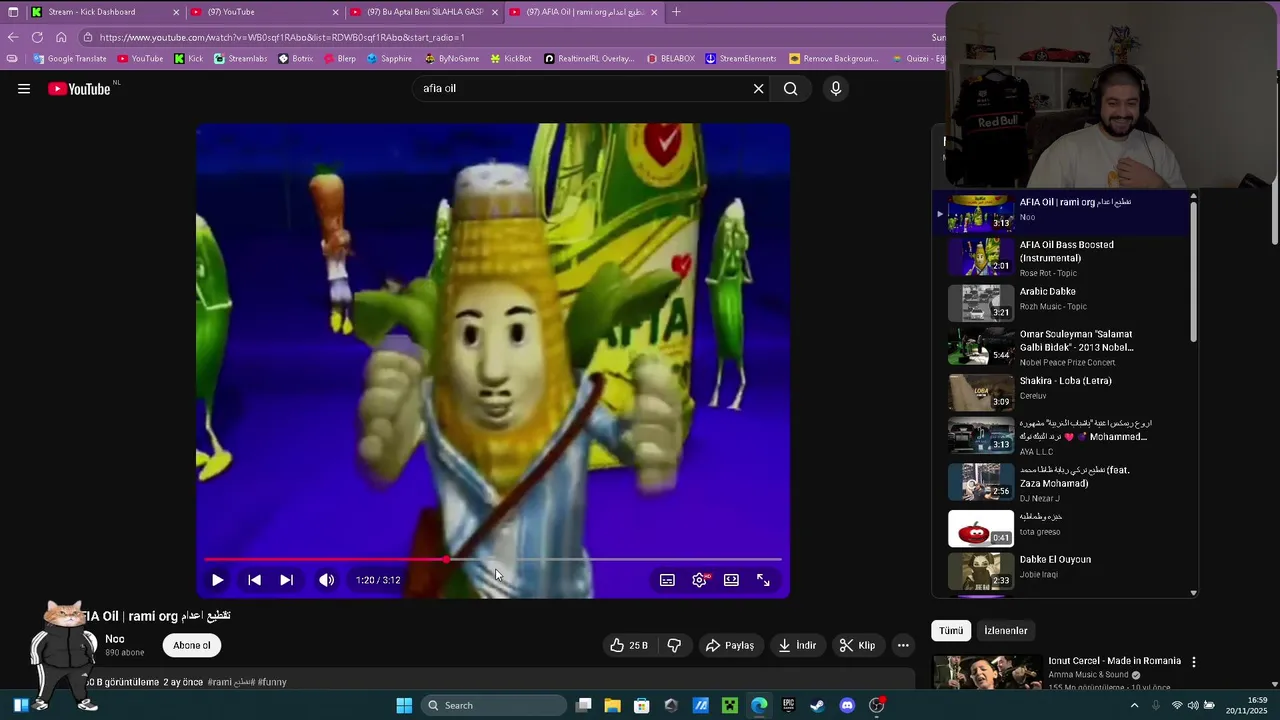The image size is (1280, 720).
Task: Start voice search with the microphone icon
Action: pos(836,89)
